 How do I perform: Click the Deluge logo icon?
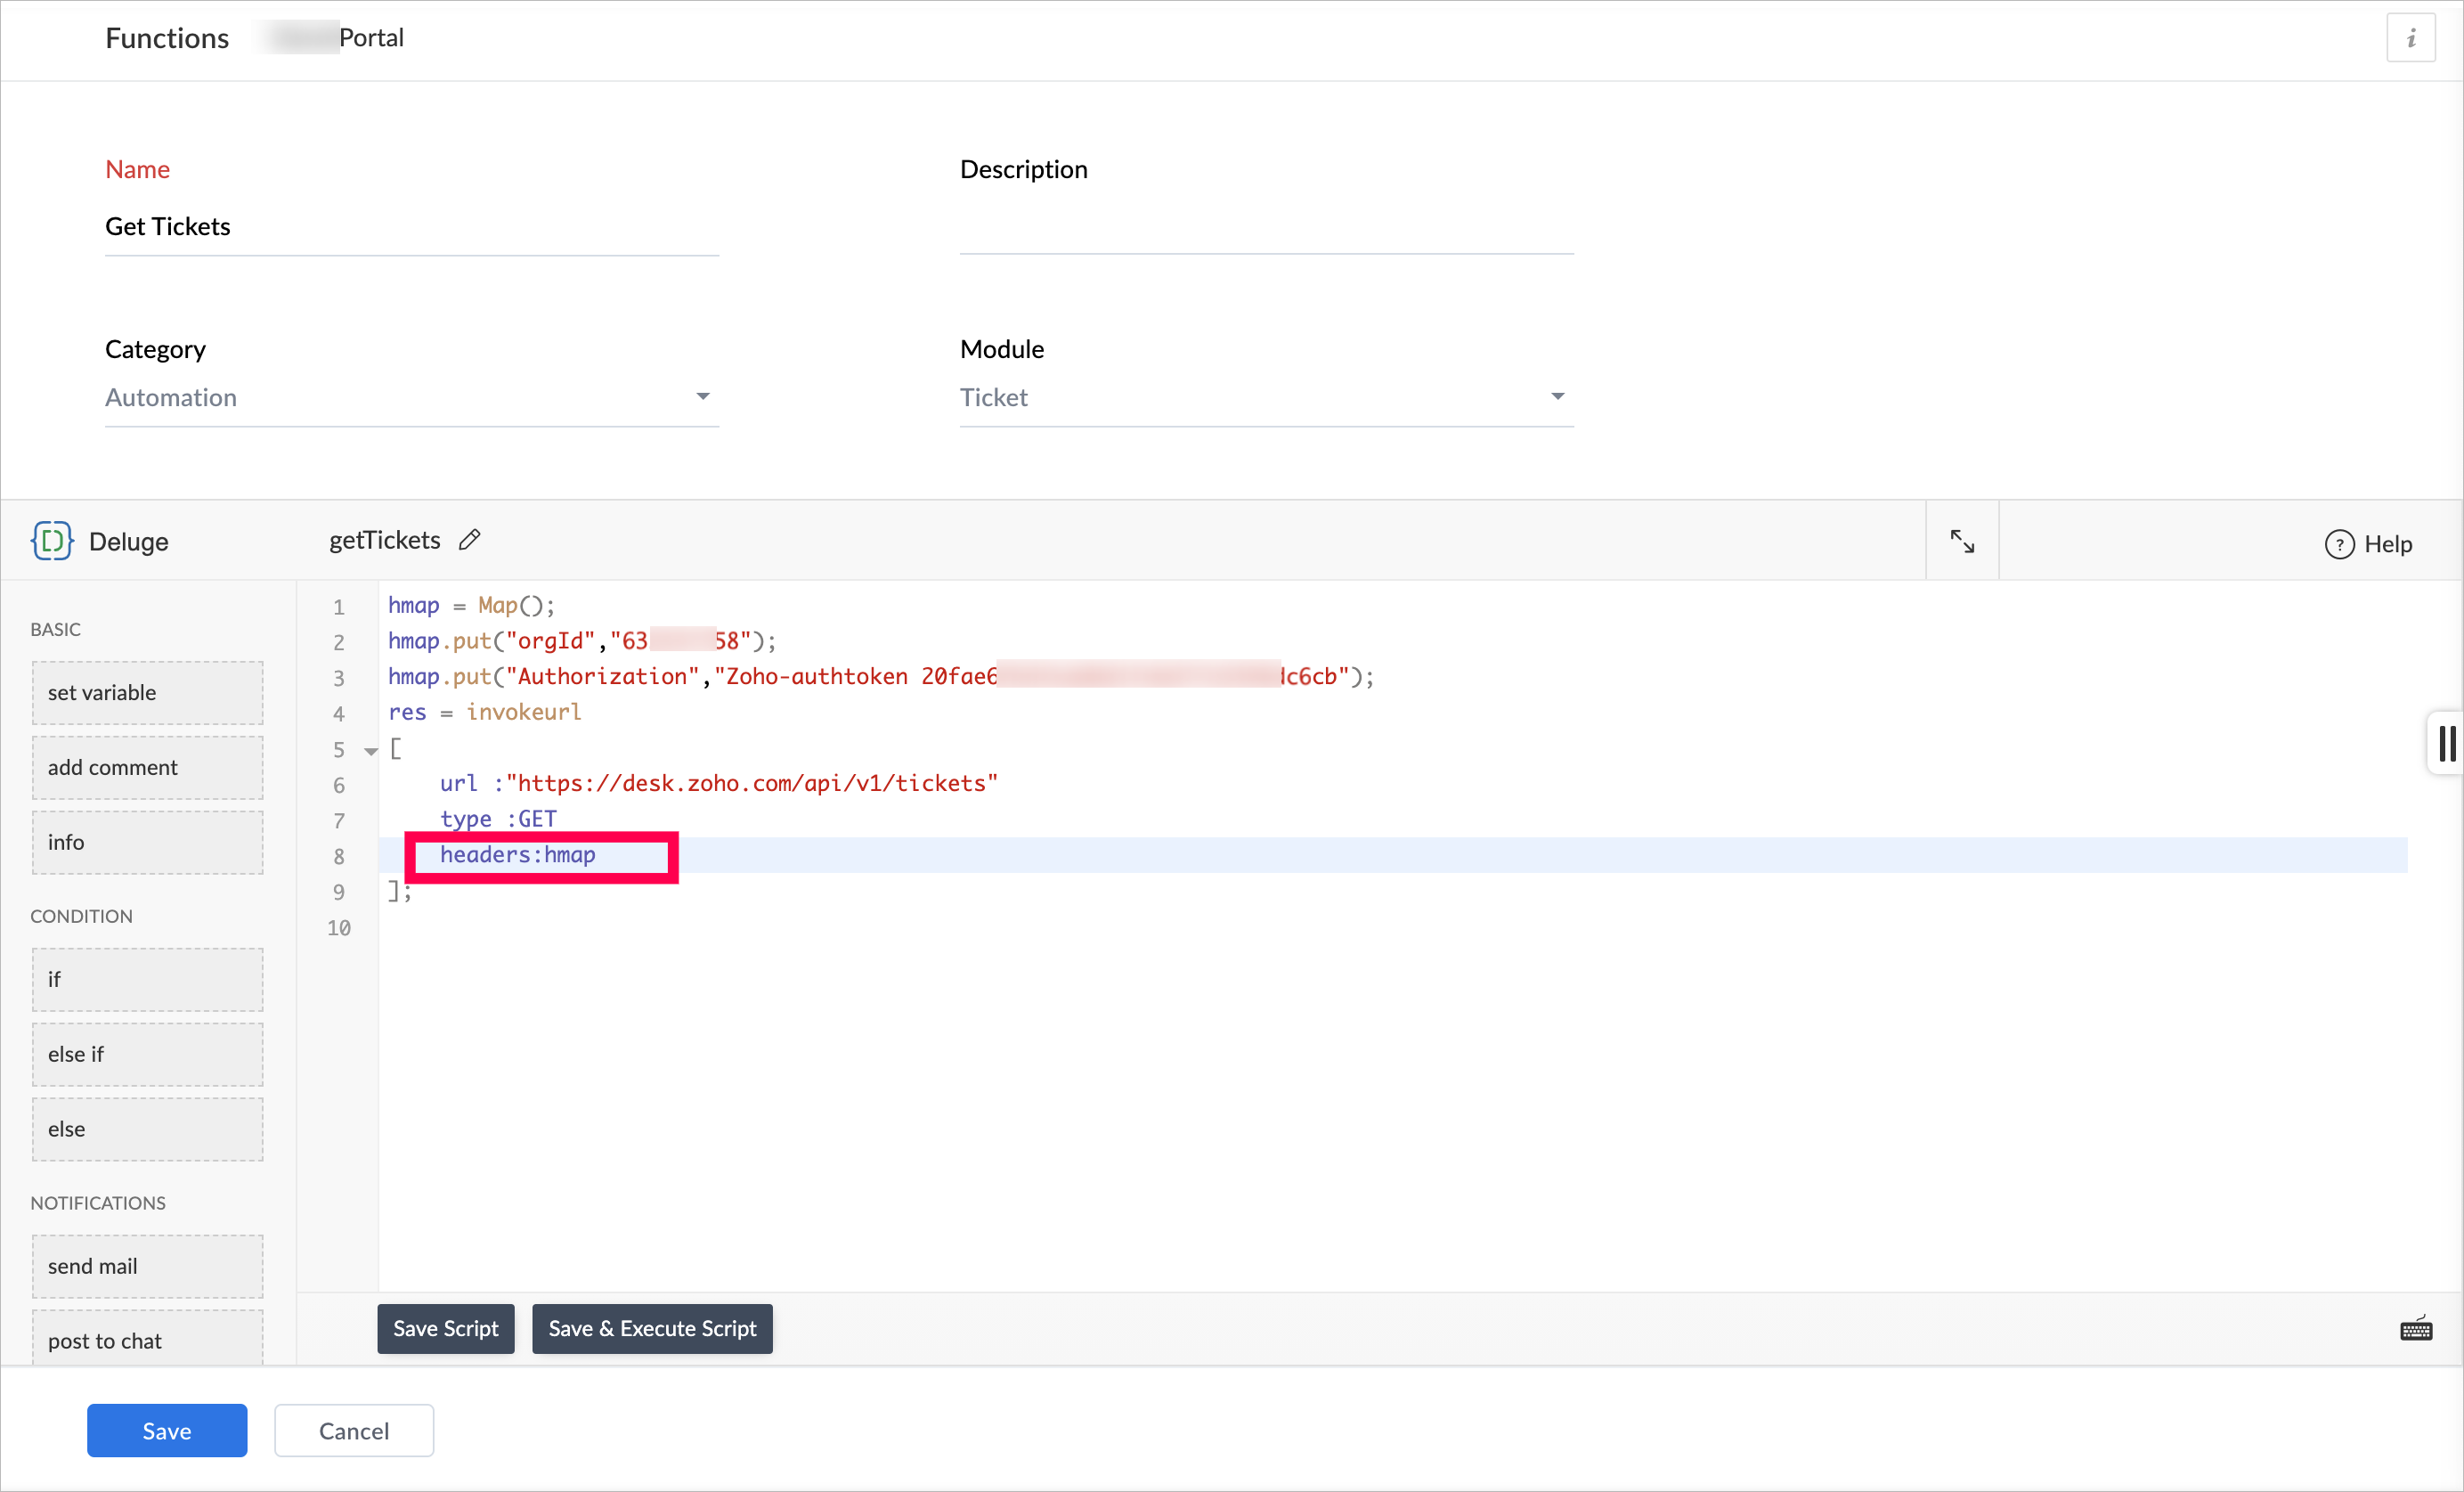pyautogui.click(x=52, y=541)
